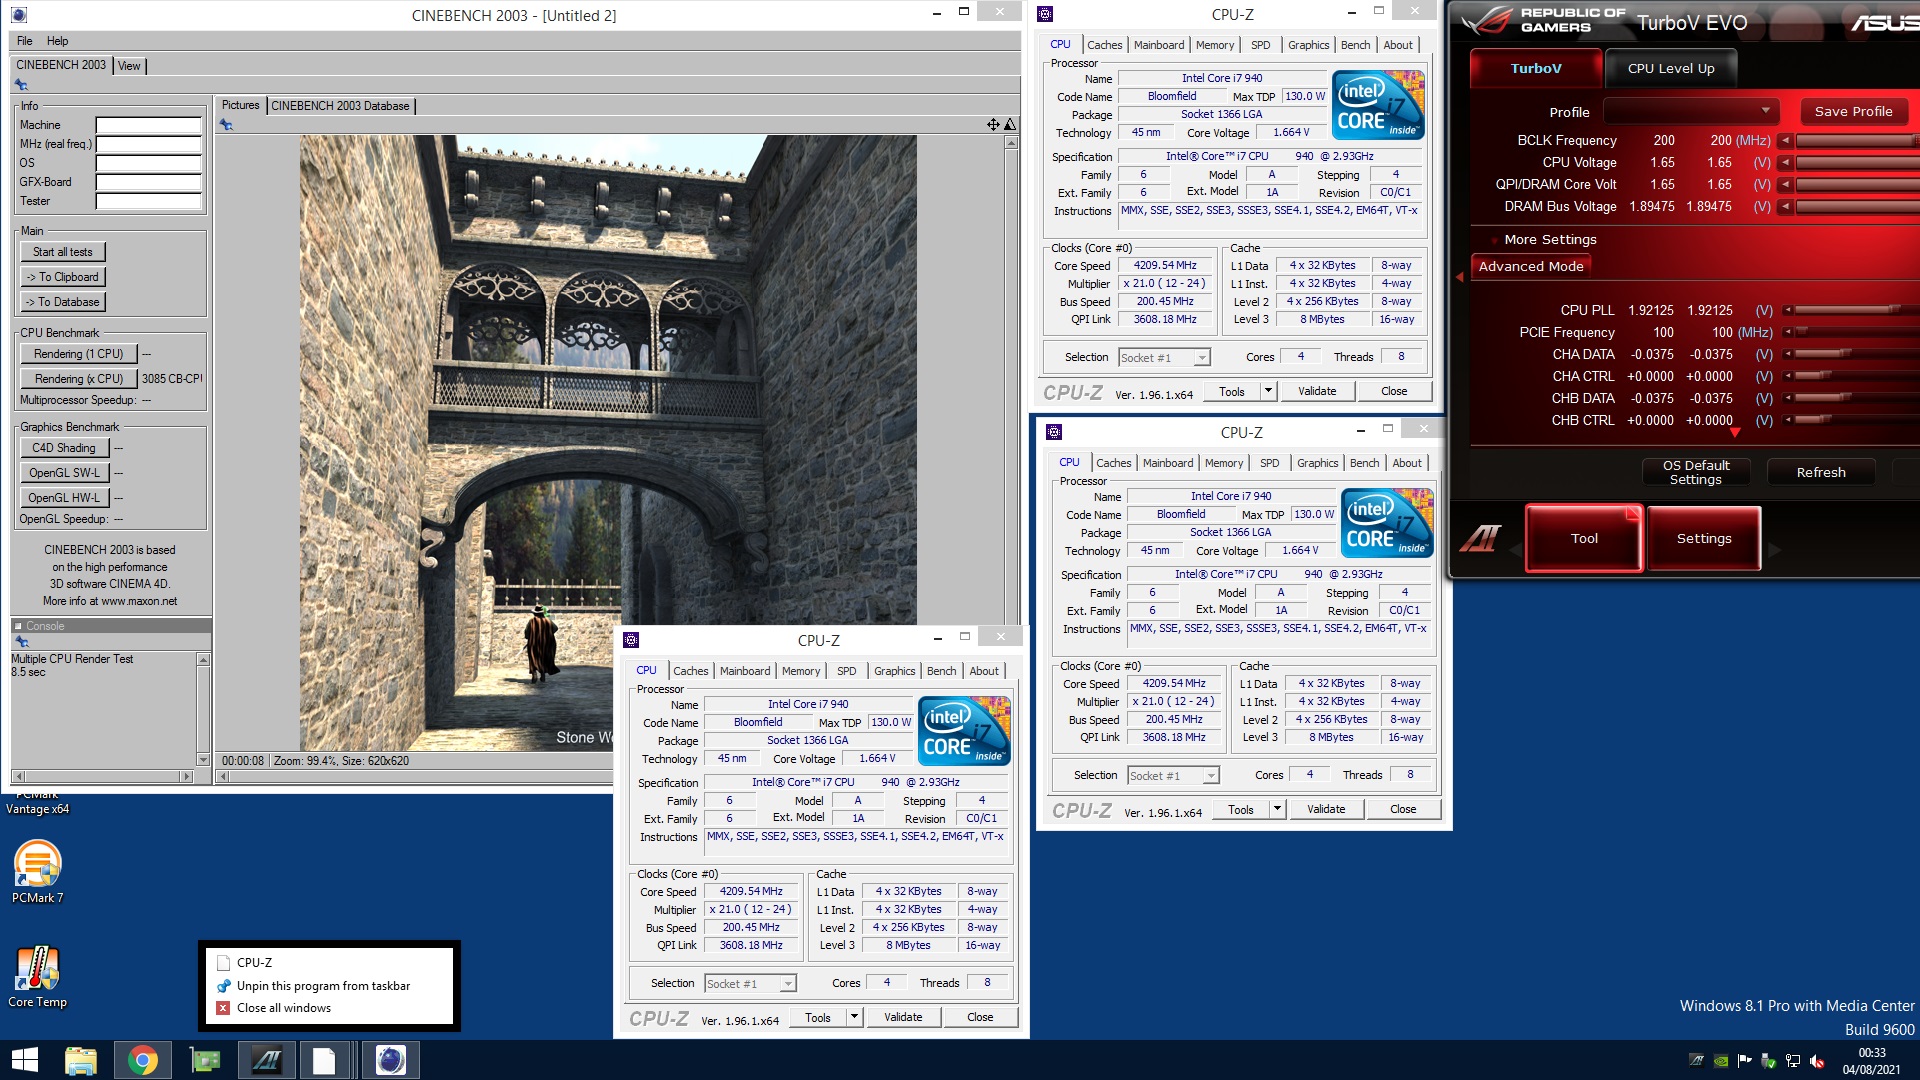Image resolution: width=1920 pixels, height=1080 pixels.
Task: Switch to the CINEBENCH 2003 Database tab
Action: [340, 106]
